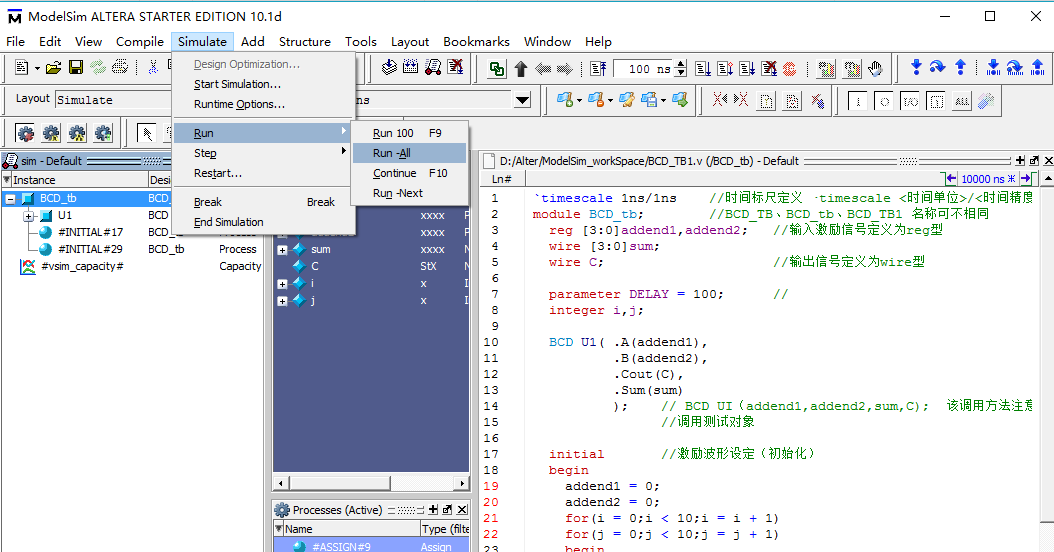The width and height of the screenshot is (1054, 552).
Task: Choose Continue from the Run submenu
Action: pyautogui.click(x=409, y=173)
